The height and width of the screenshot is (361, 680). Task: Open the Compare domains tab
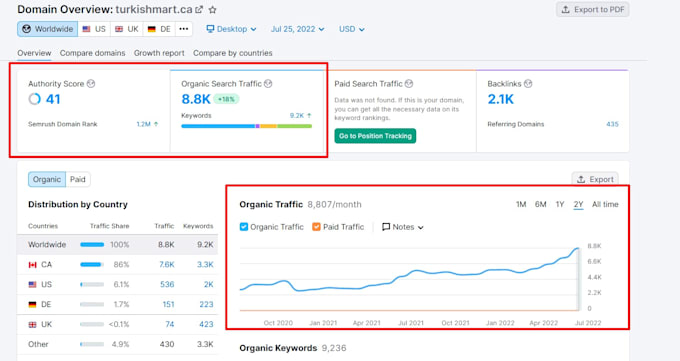[92, 53]
